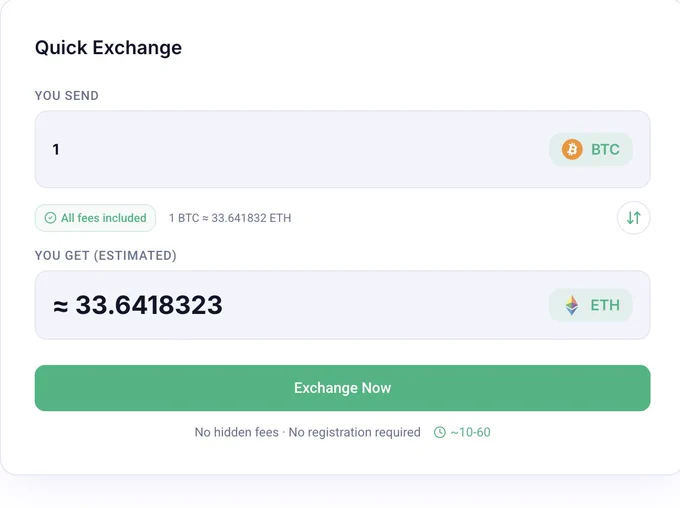Select the ETH ticker text label
Screen dimensions: 680x508
(605, 305)
